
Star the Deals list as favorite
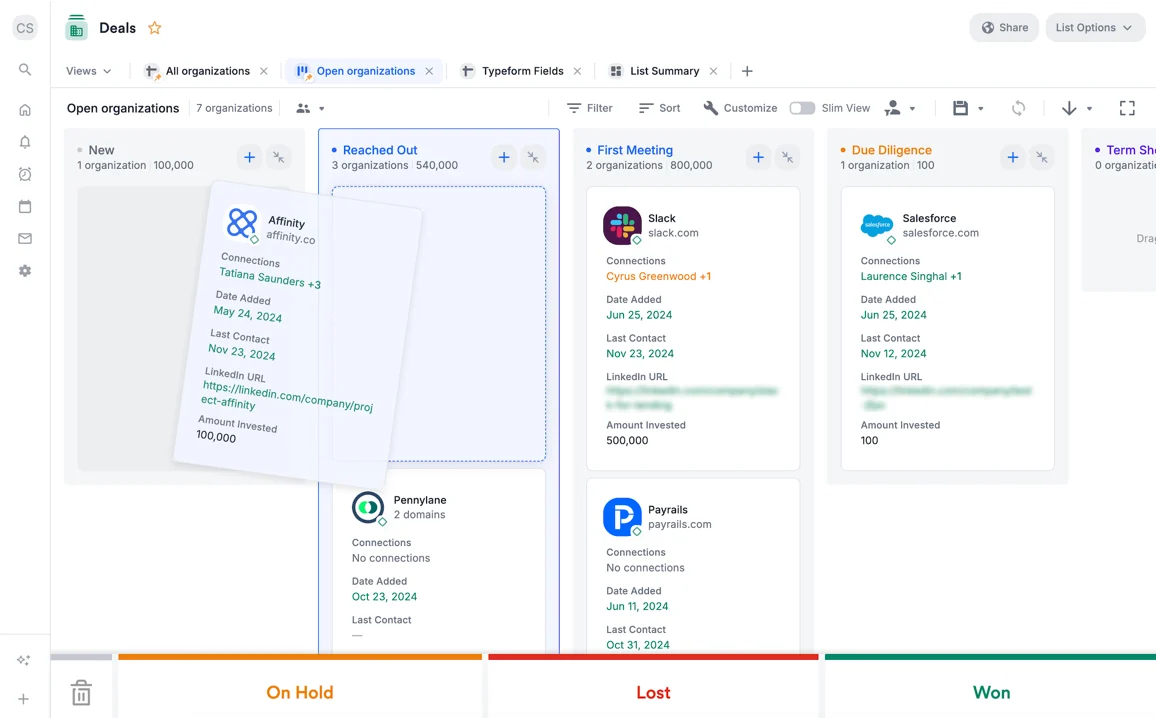click(154, 28)
